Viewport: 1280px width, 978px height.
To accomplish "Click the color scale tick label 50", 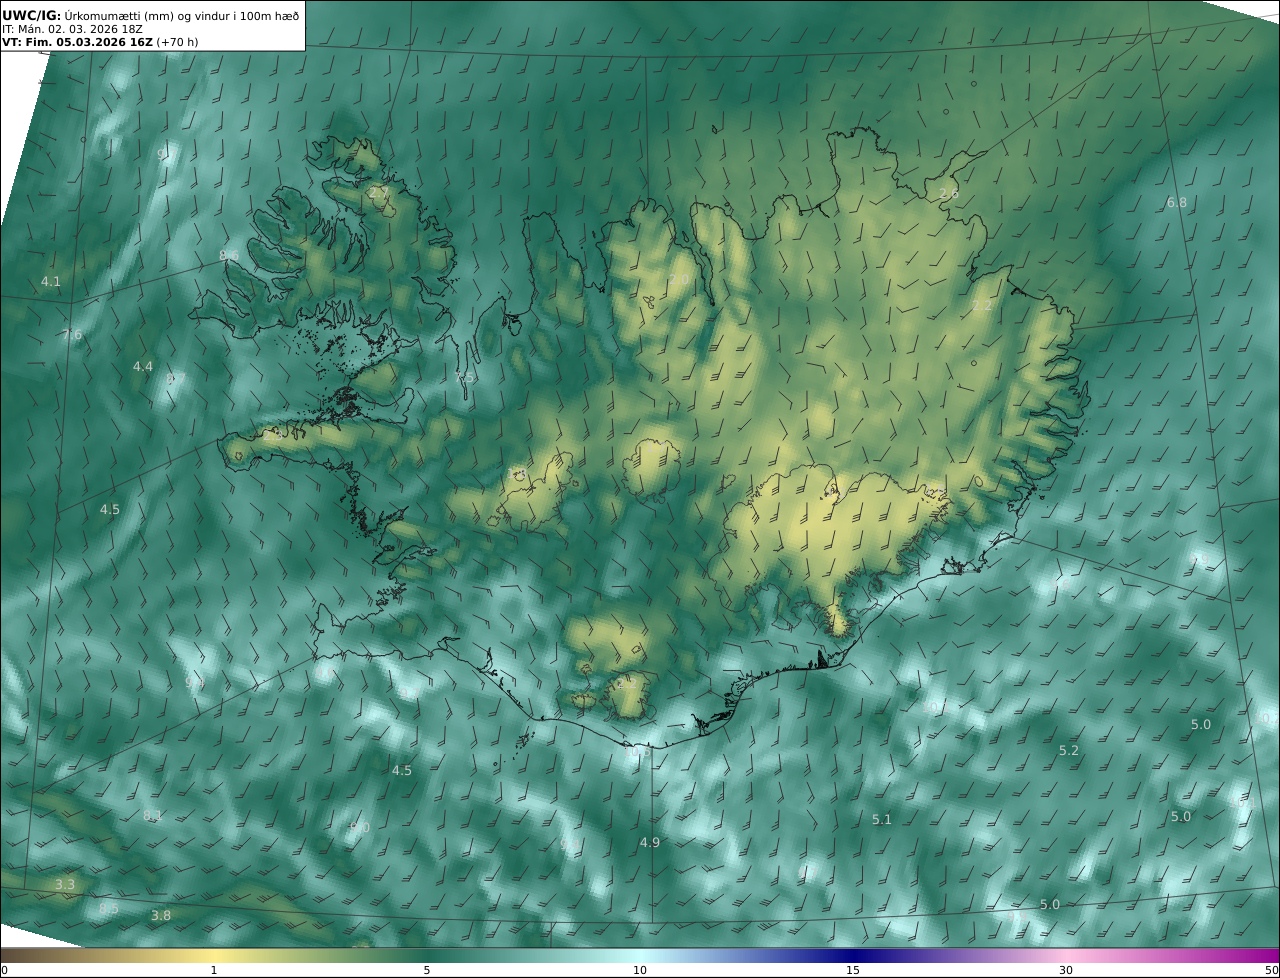I will click(x=1272, y=970).
